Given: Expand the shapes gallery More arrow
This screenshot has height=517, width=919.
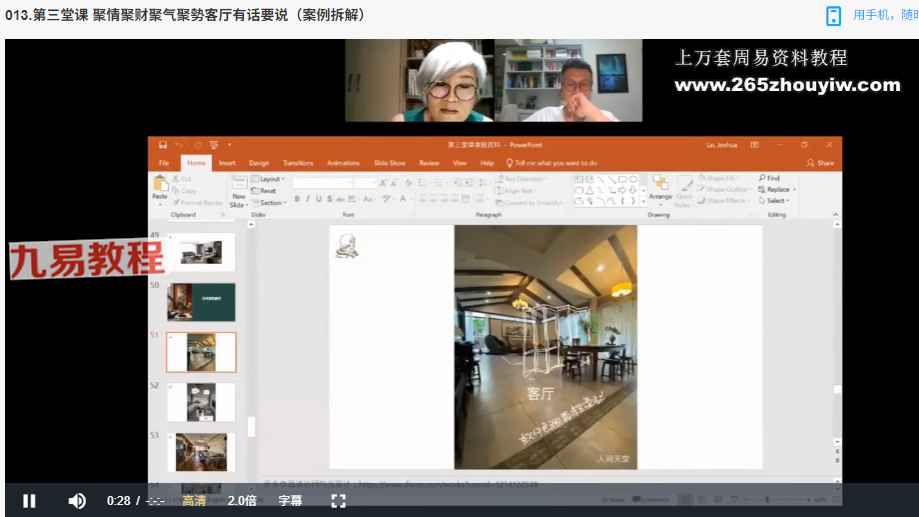Looking at the screenshot, I should (x=643, y=201).
